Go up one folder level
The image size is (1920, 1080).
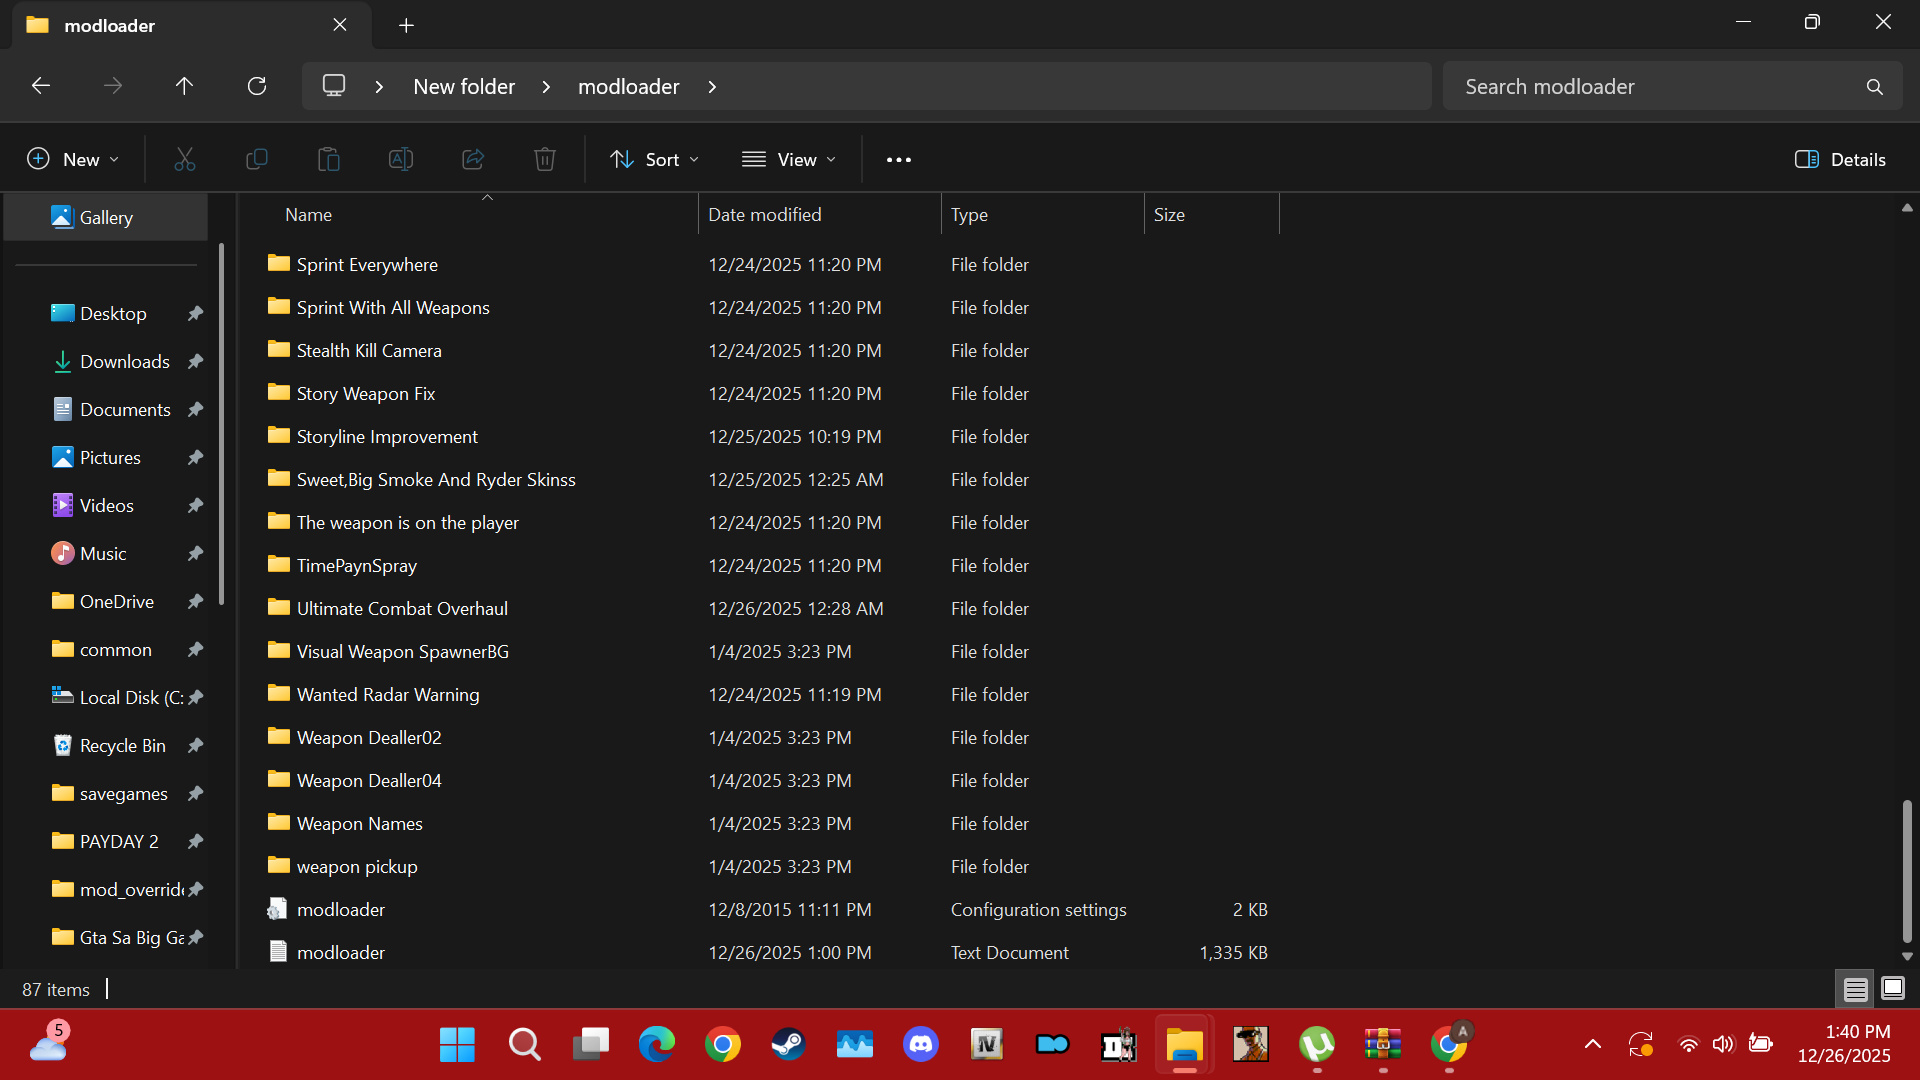click(184, 86)
